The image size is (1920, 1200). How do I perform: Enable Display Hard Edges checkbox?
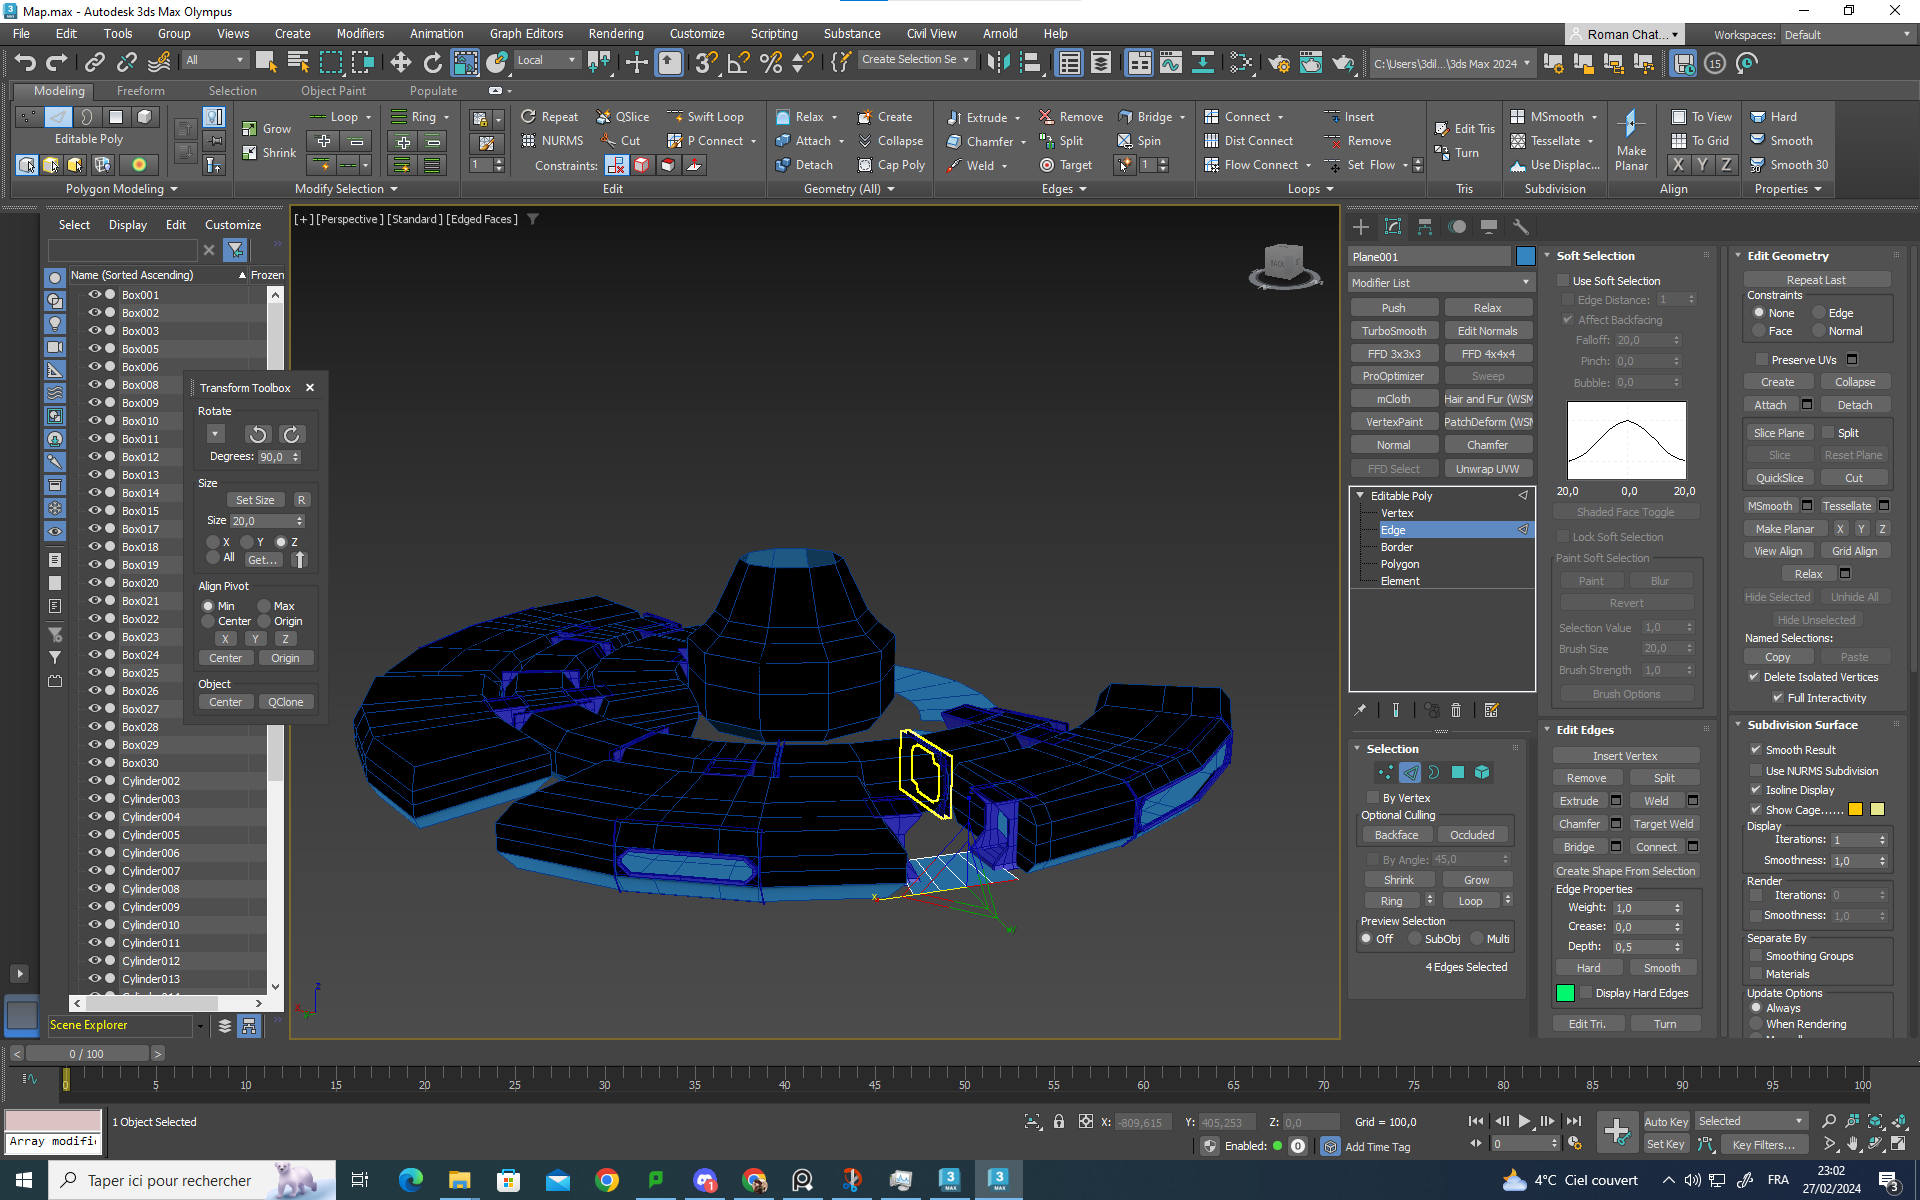pos(1586,993)
